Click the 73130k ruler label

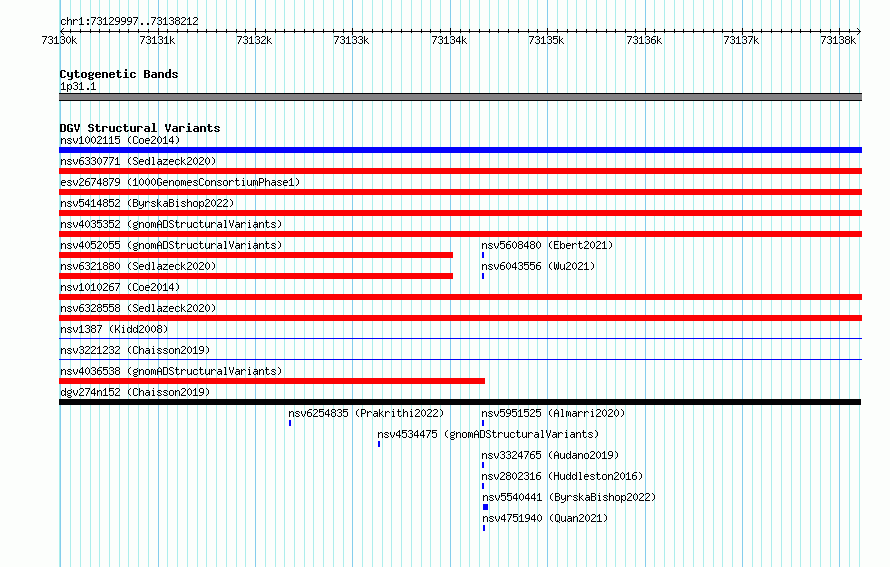click(x=60, y=40)
